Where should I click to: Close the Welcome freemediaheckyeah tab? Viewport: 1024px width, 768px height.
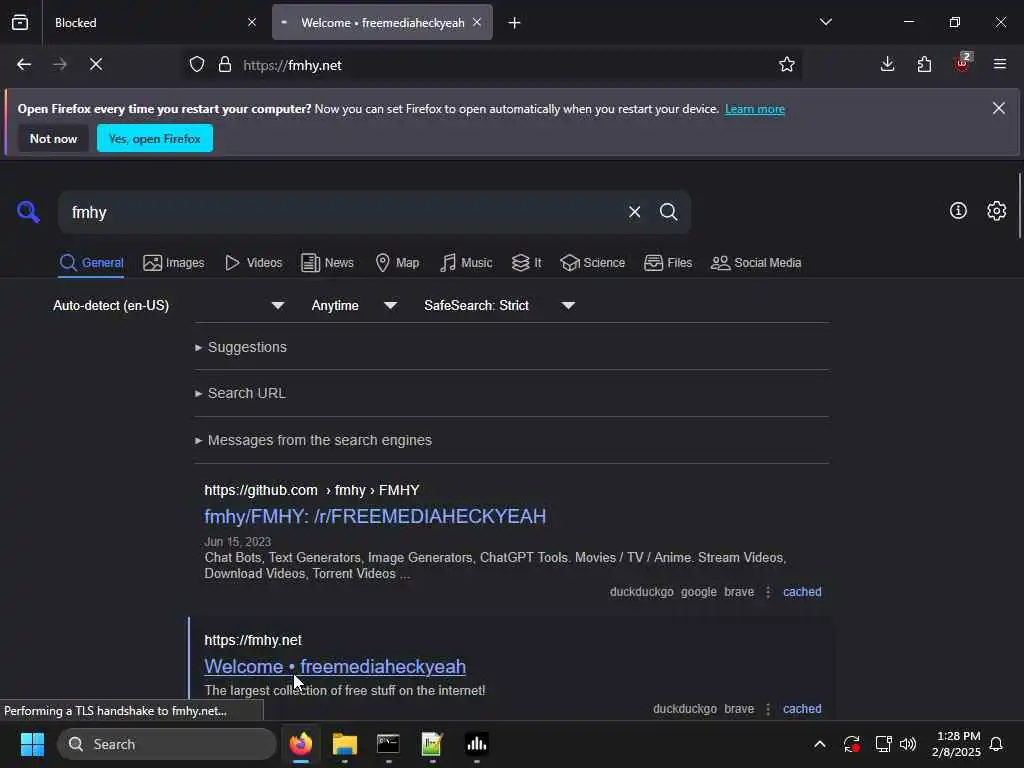coord(477,22)
